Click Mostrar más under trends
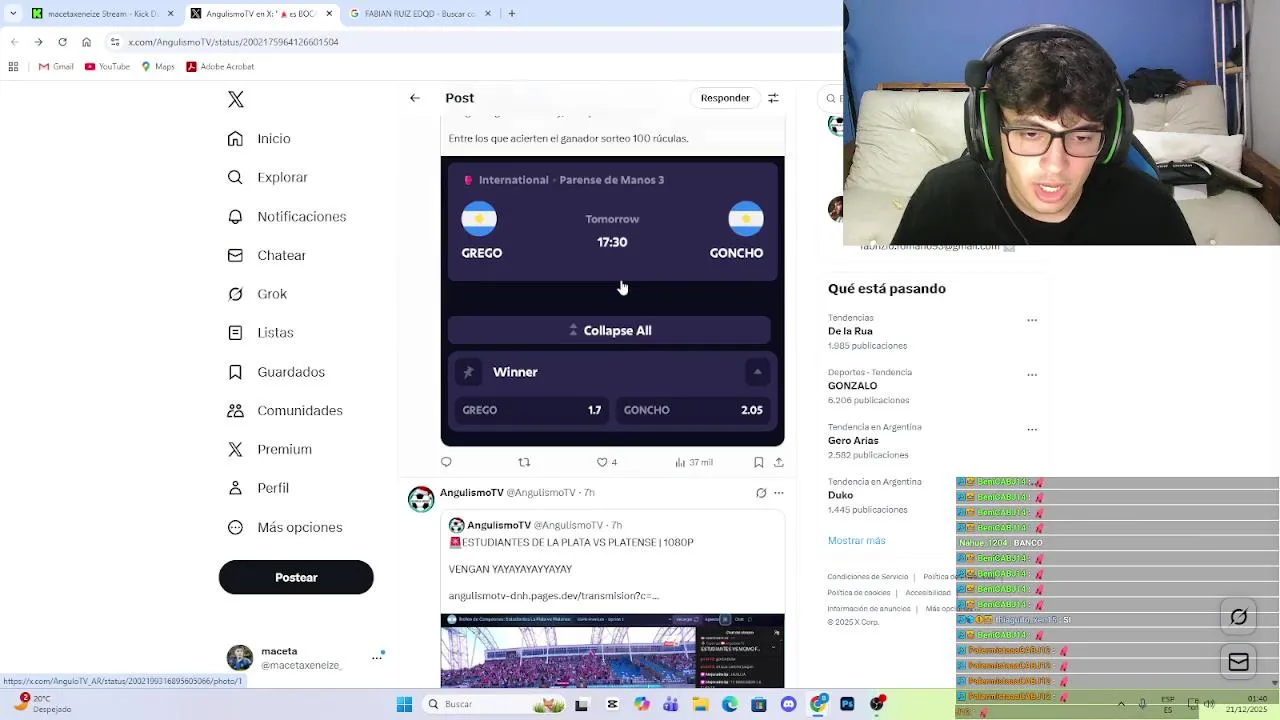 point(856,541)
